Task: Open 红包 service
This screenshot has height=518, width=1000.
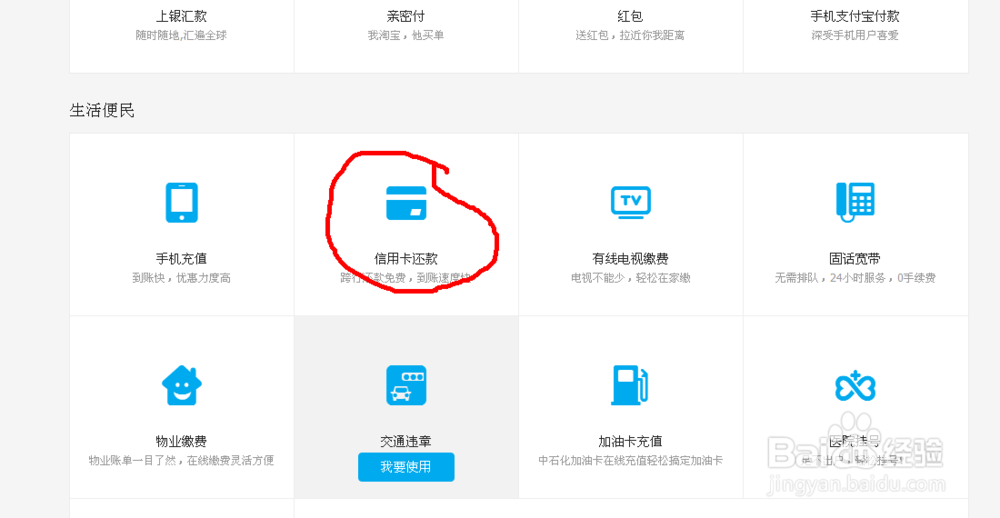Action: (631, 17)
